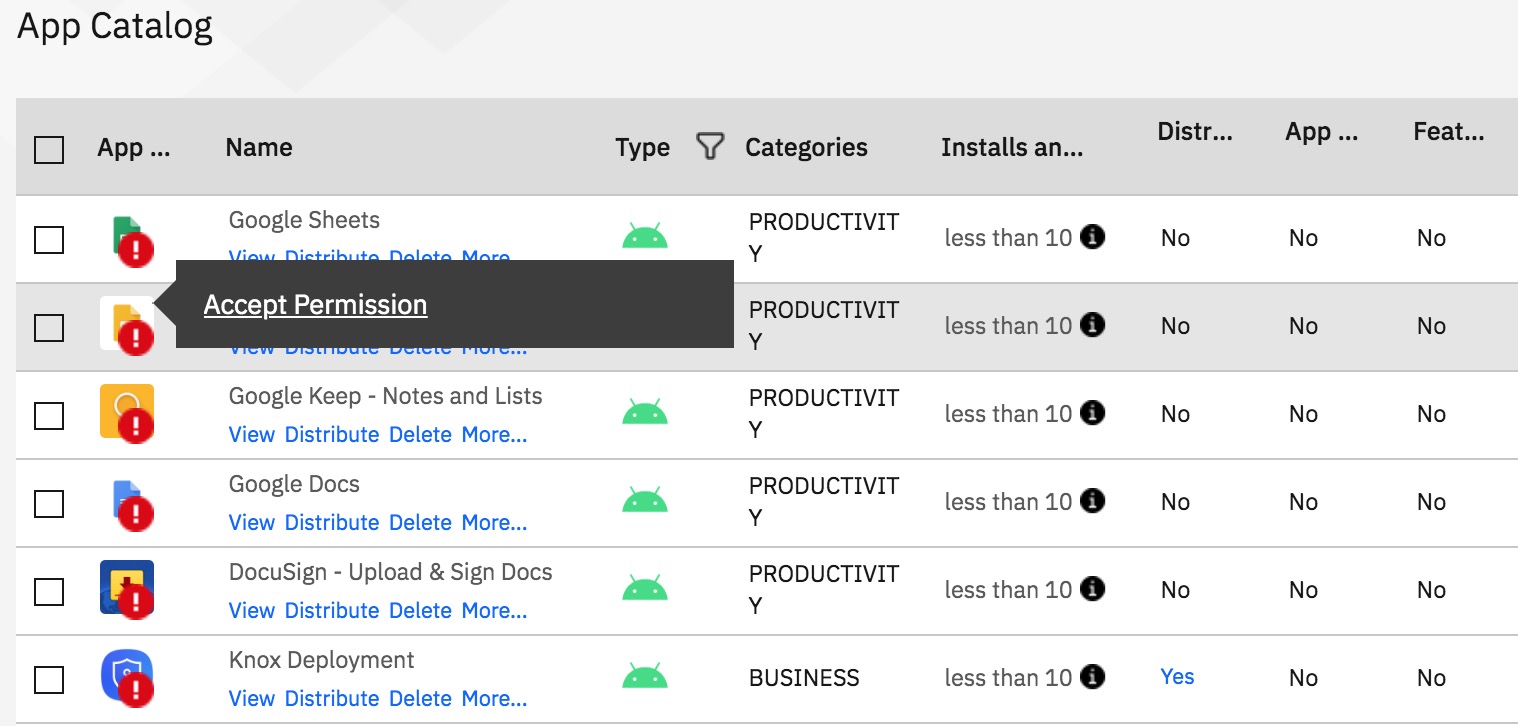Click Delete link for Knox Deployment
Viewport: 1518px width, 726px height.
tap(420, 699)
